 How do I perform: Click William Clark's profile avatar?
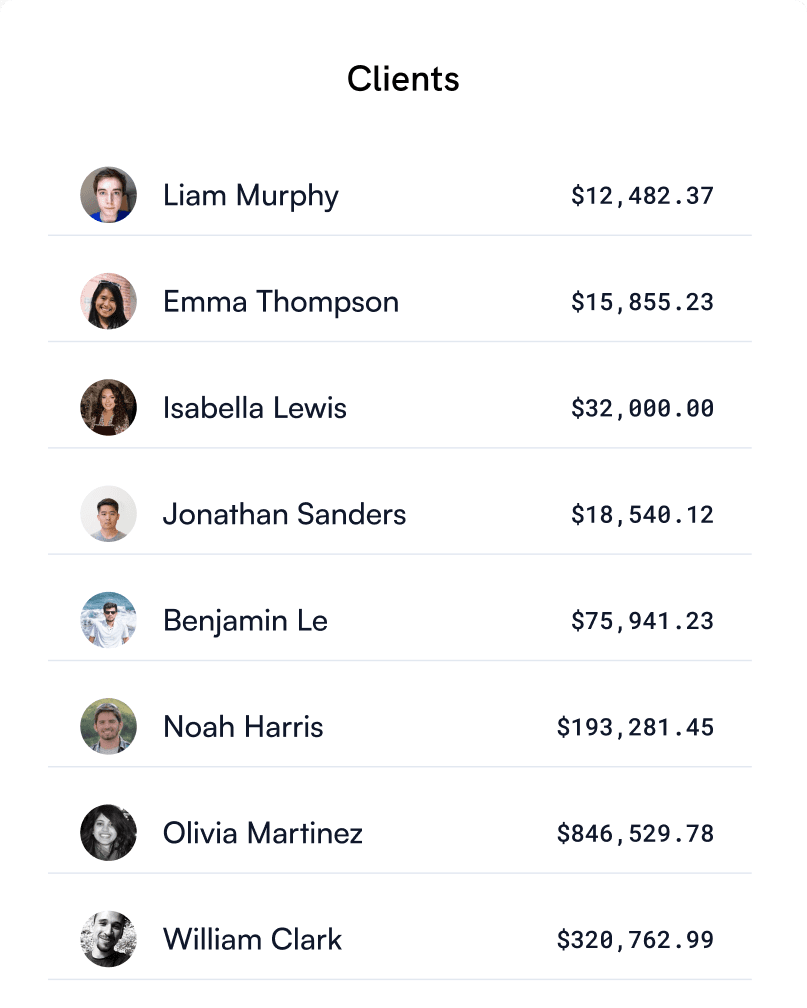(108, 939)
